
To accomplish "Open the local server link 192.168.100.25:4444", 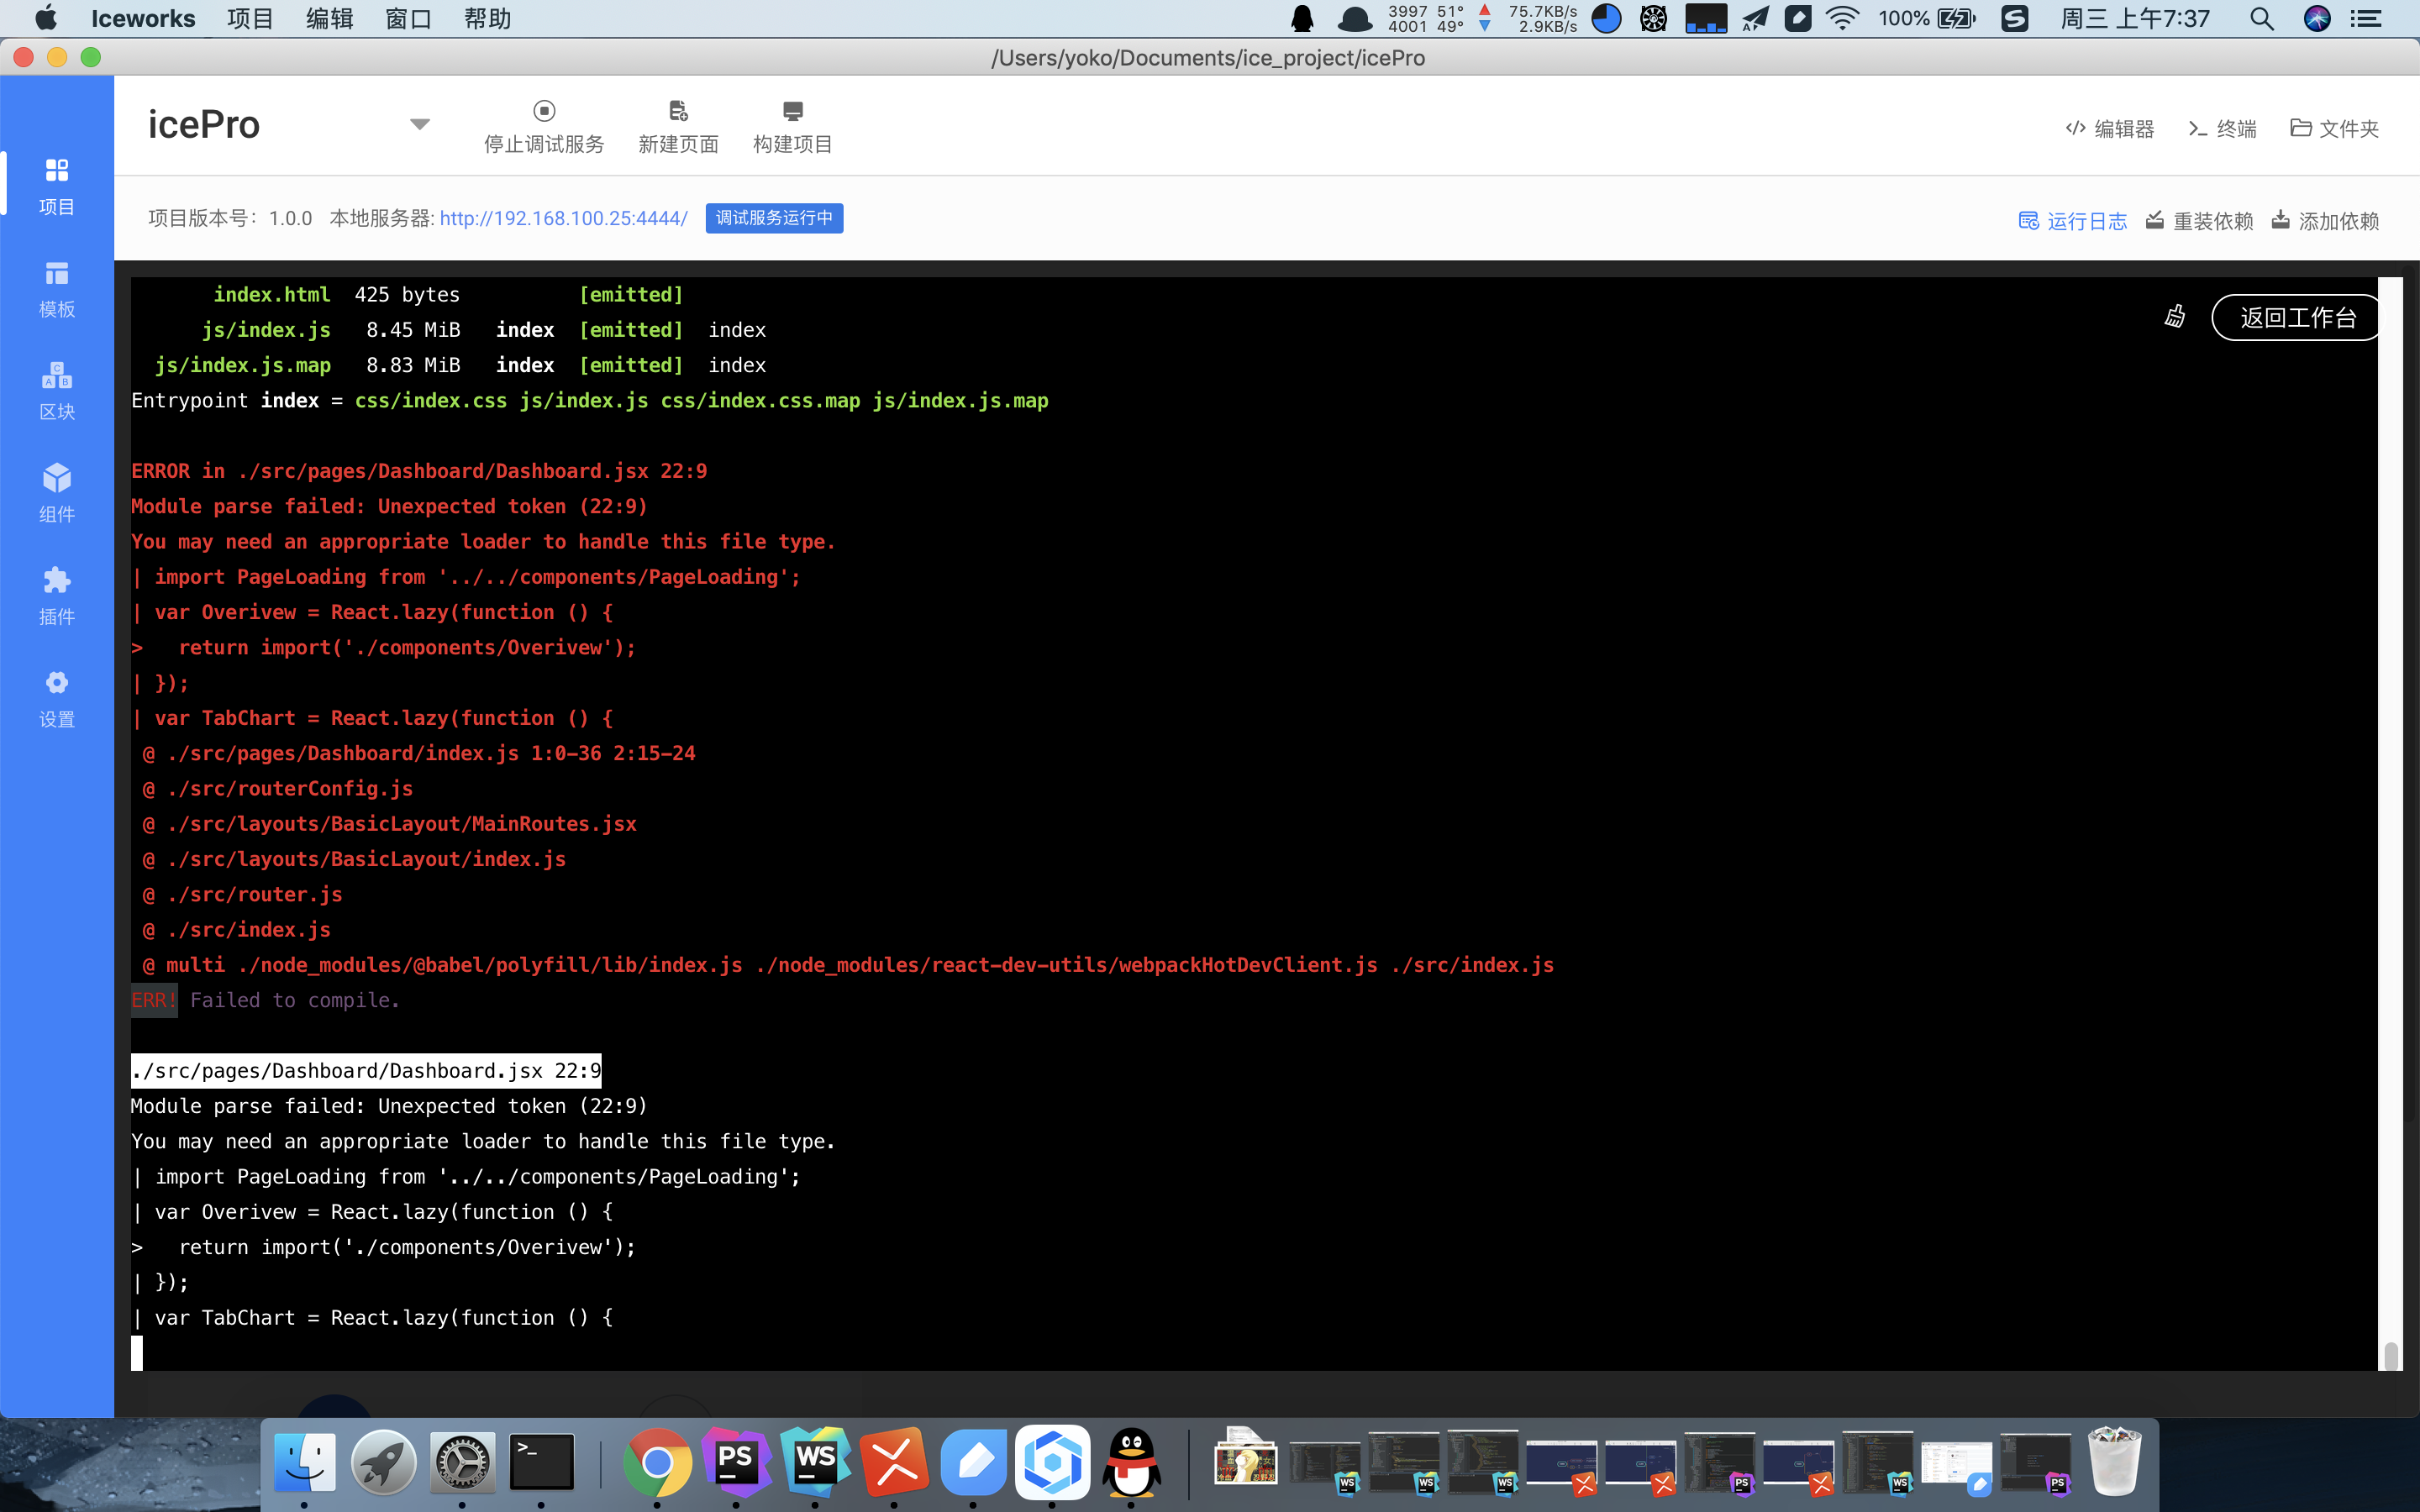I will 564,218.
